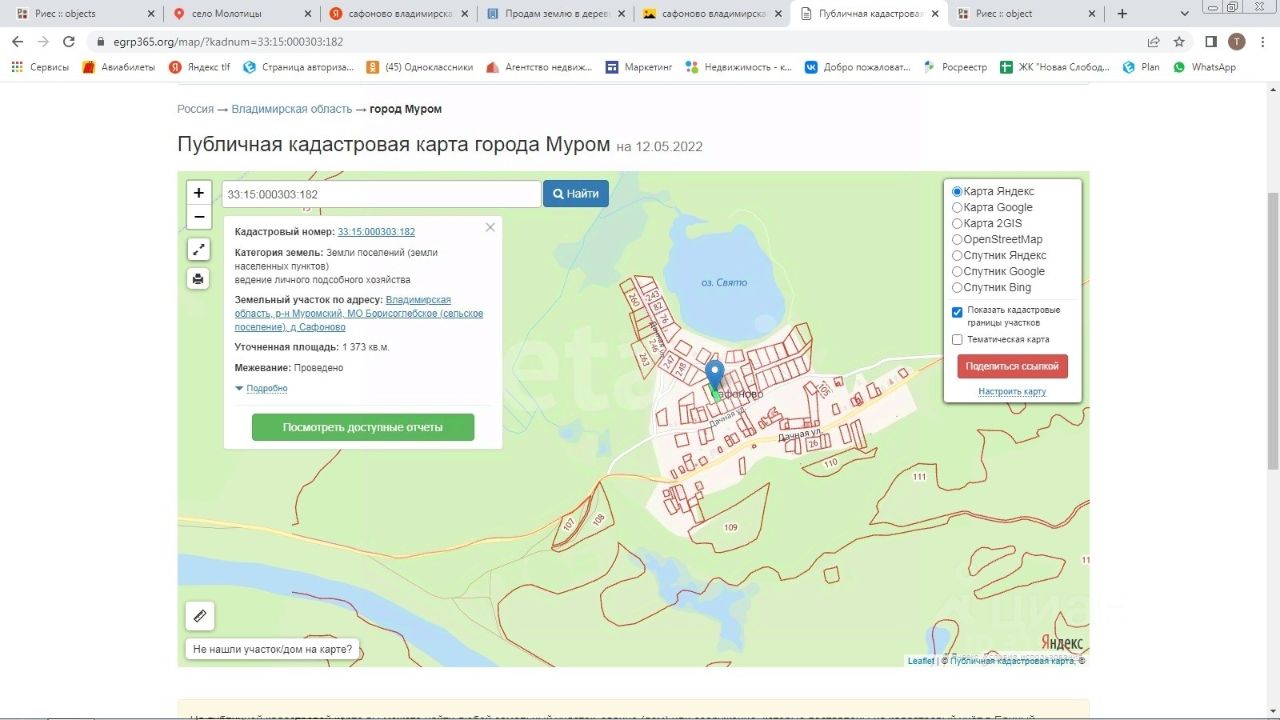Zoom out the map with minus button
The height and width of the screenshot is (720, 1280).
click(x=199, y=217)
